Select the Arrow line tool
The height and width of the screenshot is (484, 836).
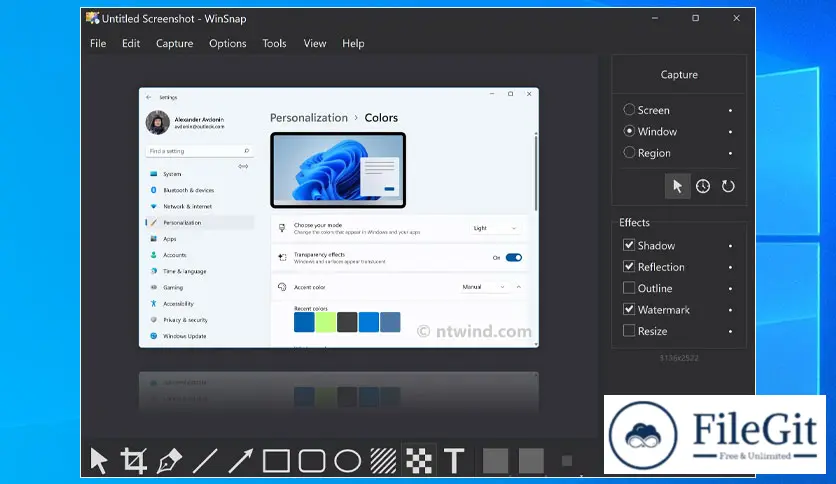pyautogui.click(x=240, y=461)
